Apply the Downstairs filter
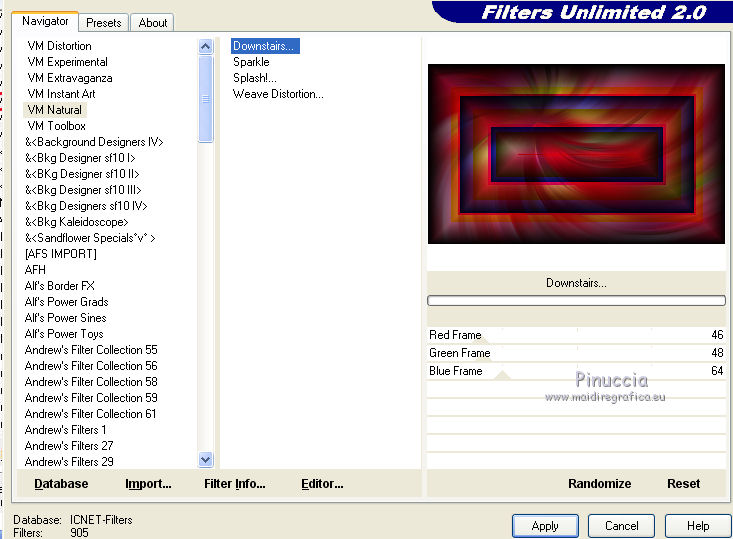 click(x=545, y=526)
